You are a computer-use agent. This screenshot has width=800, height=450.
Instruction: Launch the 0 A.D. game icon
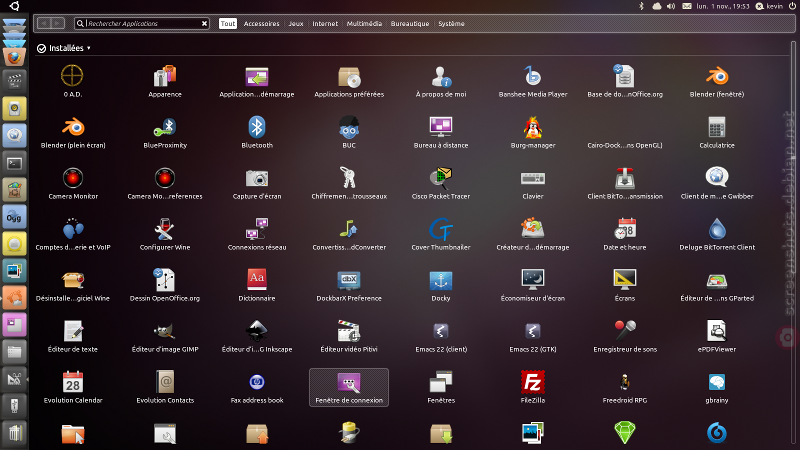(72, 77)
